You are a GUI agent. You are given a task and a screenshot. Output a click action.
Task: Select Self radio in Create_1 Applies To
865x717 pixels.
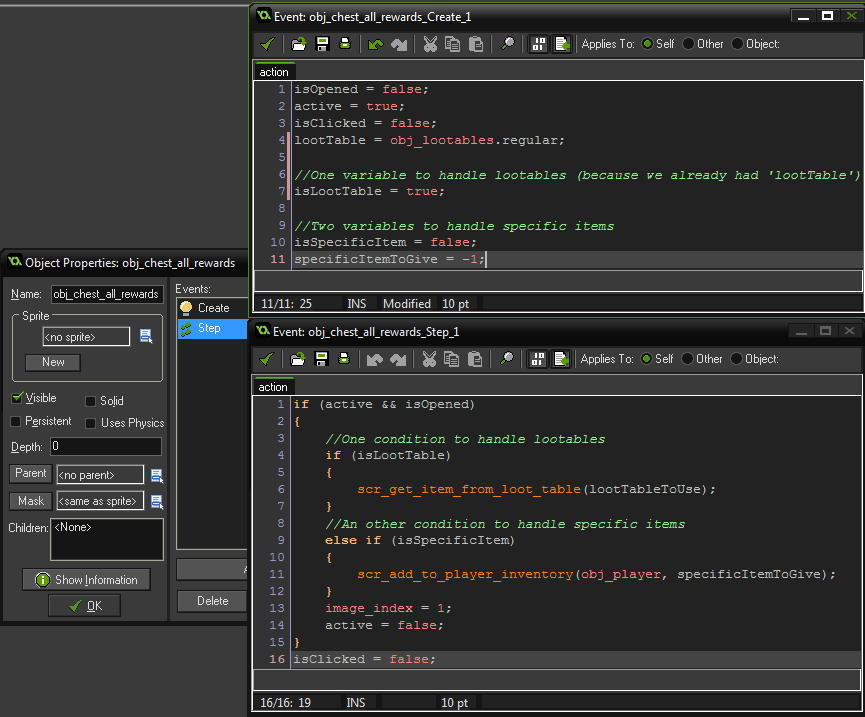click(x=648, y=44)
